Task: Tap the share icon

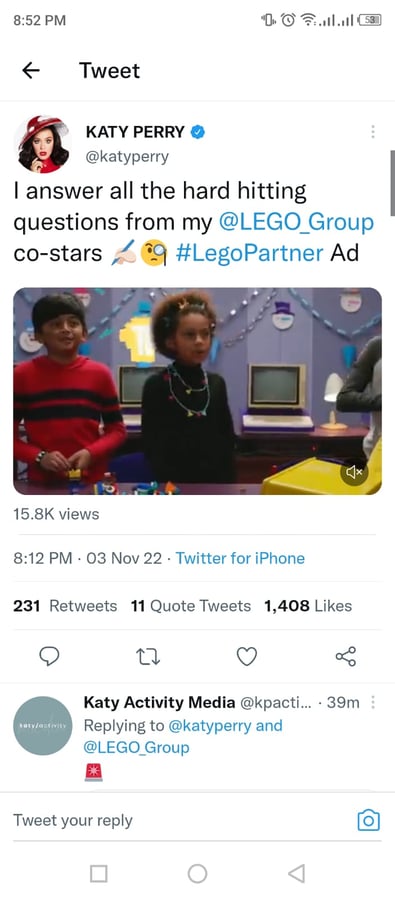Action: (x=346, y=656)
